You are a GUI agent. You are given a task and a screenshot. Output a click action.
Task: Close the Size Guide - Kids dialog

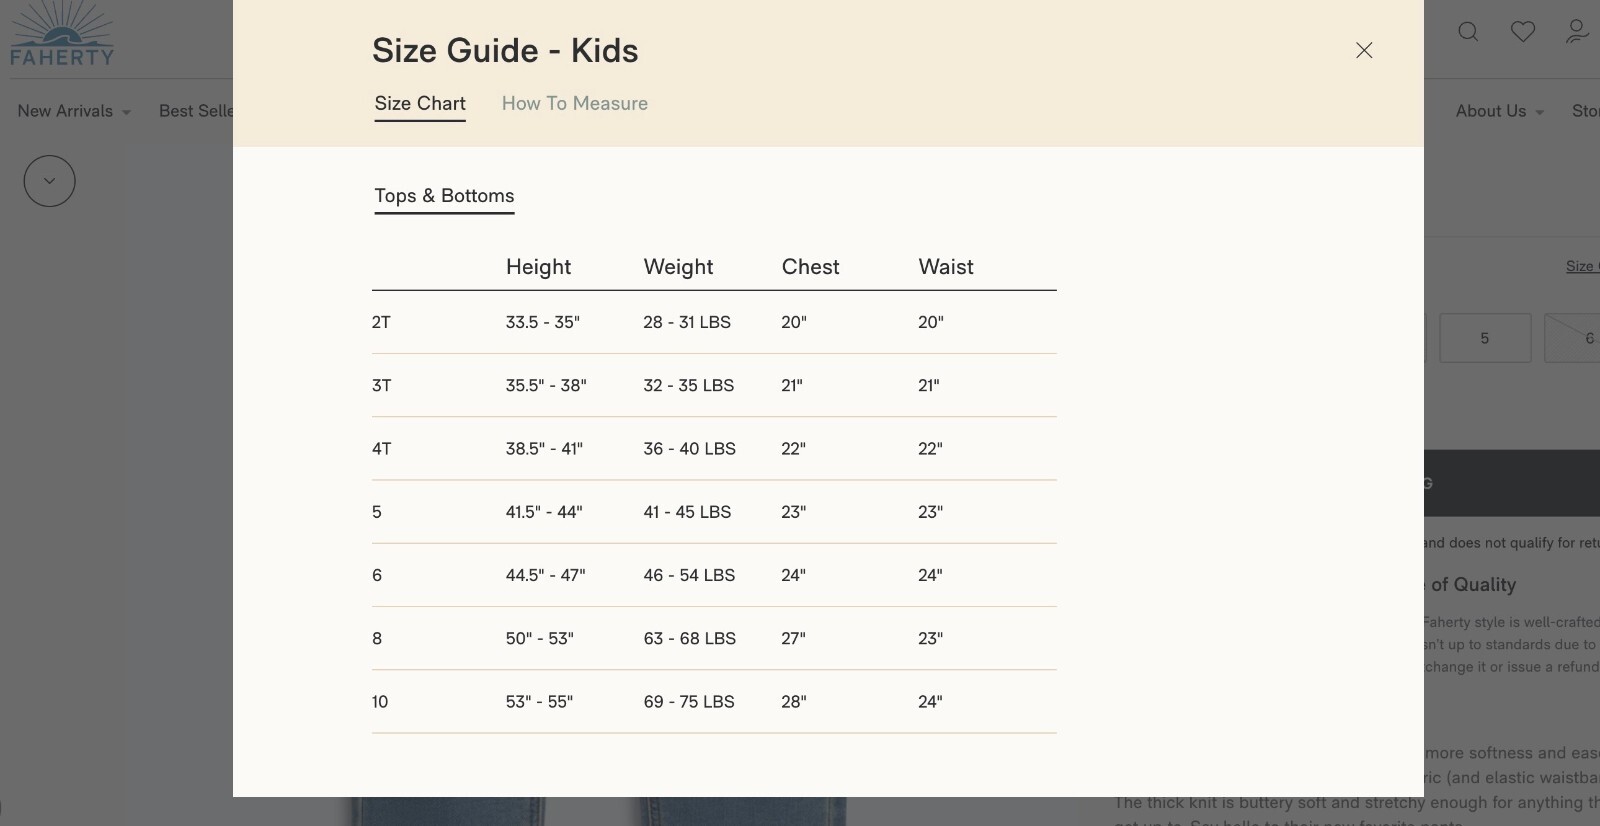point(1364,50)
